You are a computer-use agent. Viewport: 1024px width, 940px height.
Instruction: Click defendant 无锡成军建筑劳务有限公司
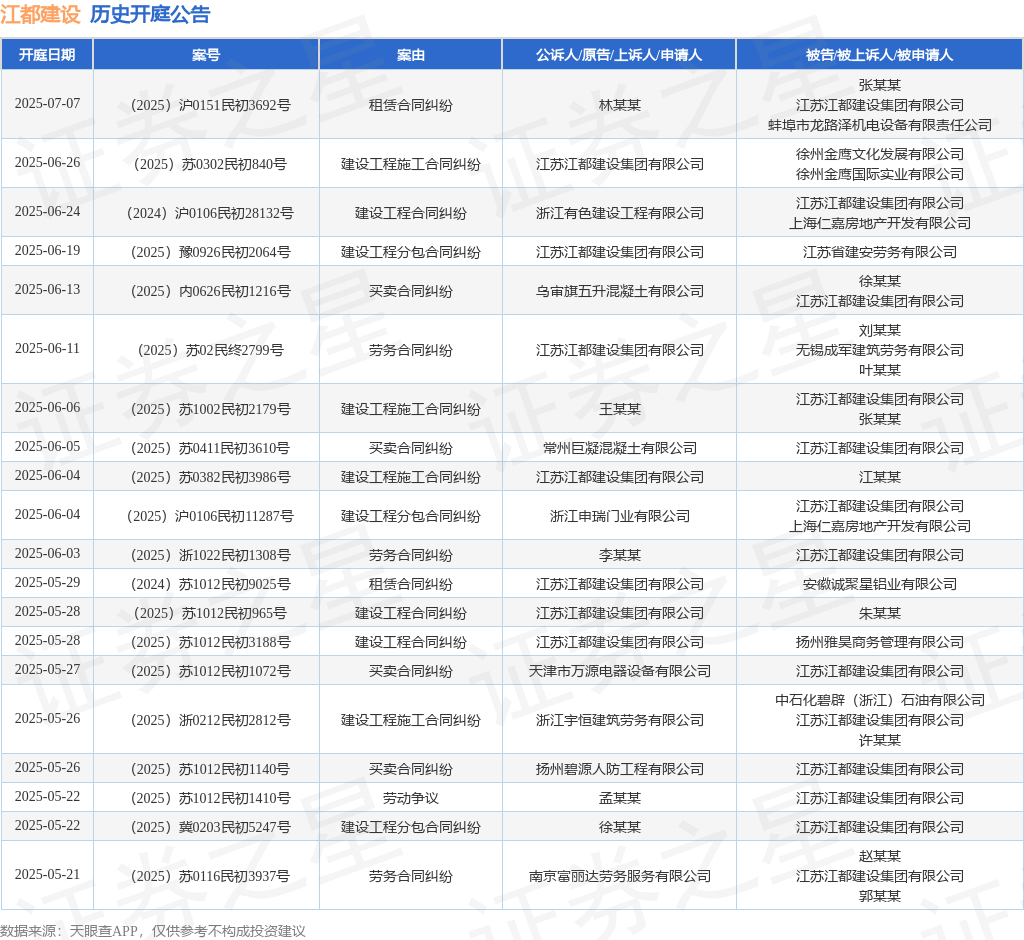[880, 350]
